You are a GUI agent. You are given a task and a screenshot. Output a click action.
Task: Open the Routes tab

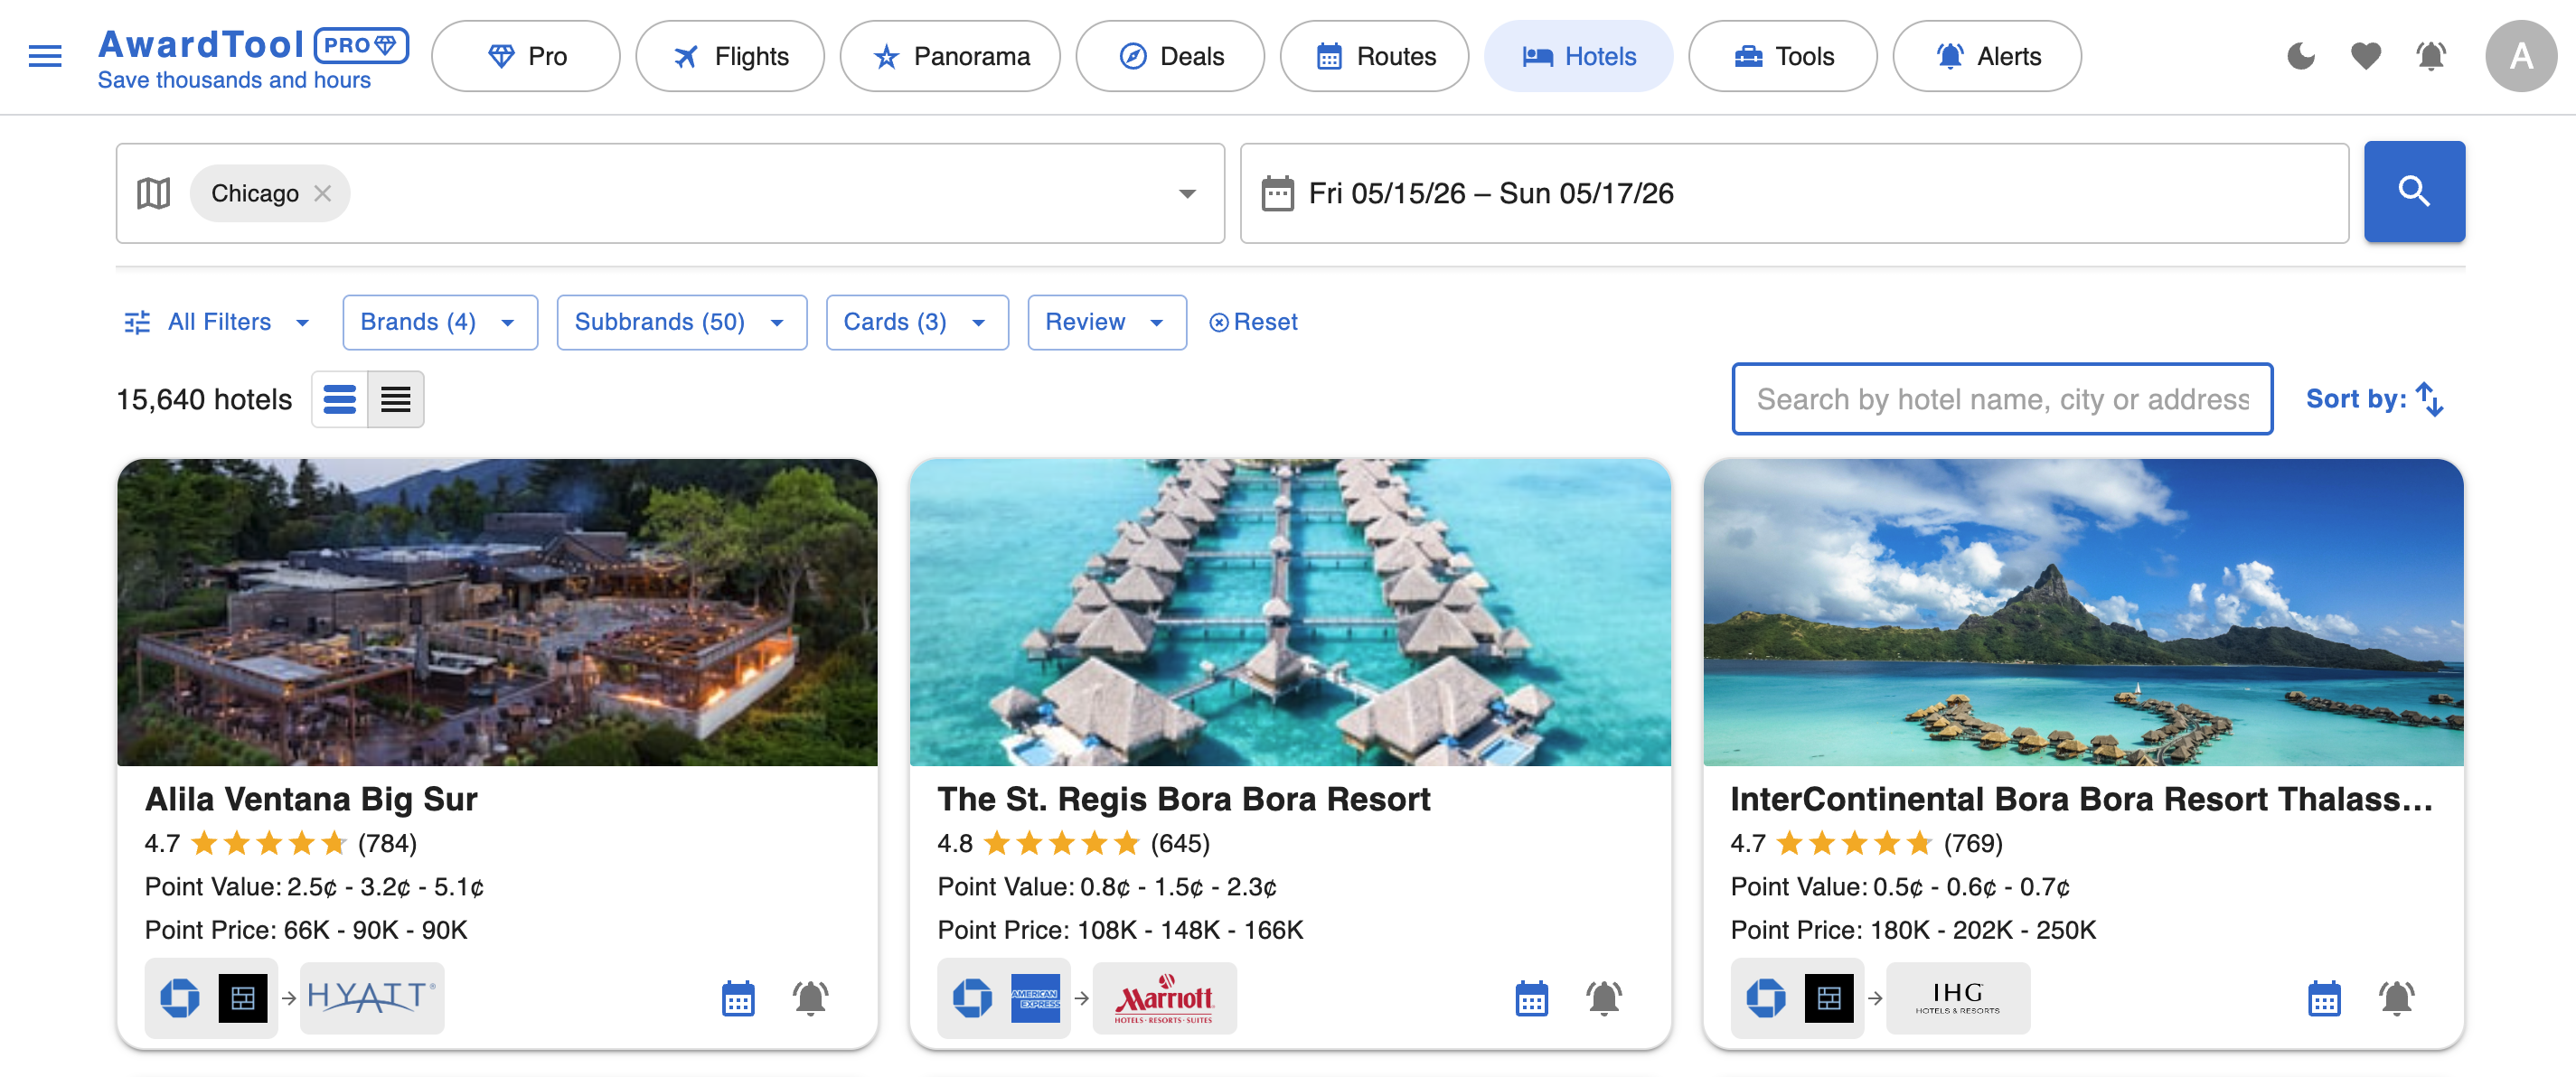point(1375,56)
